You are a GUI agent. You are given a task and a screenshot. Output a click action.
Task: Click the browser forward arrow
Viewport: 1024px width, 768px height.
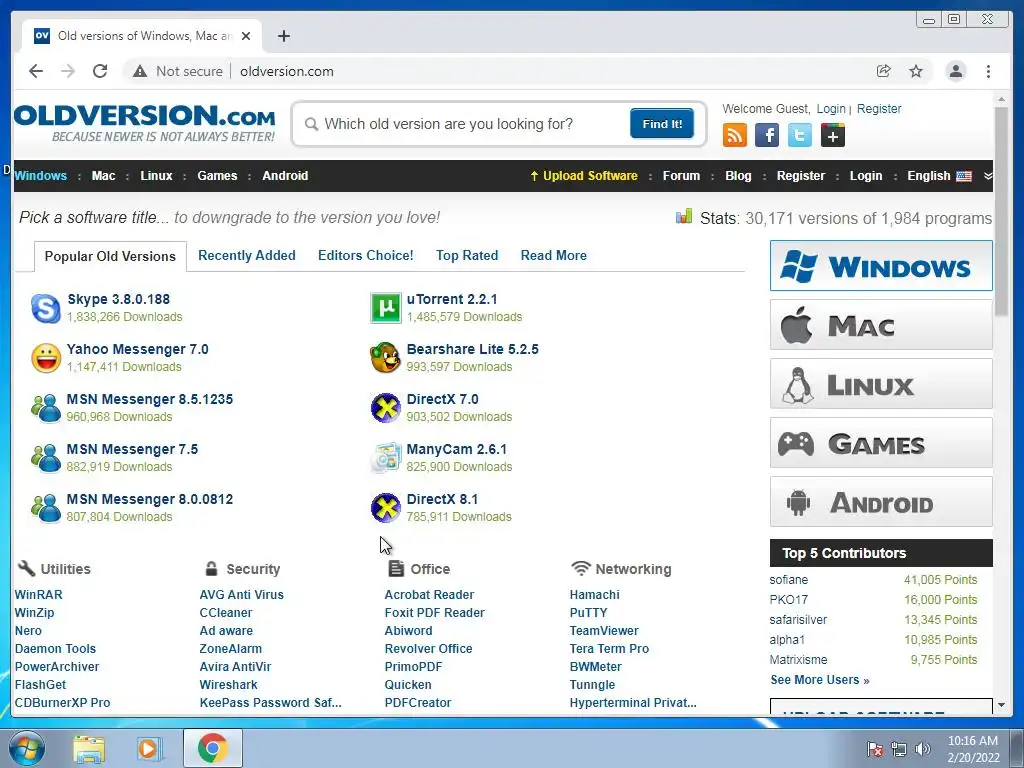click(68, 71)
